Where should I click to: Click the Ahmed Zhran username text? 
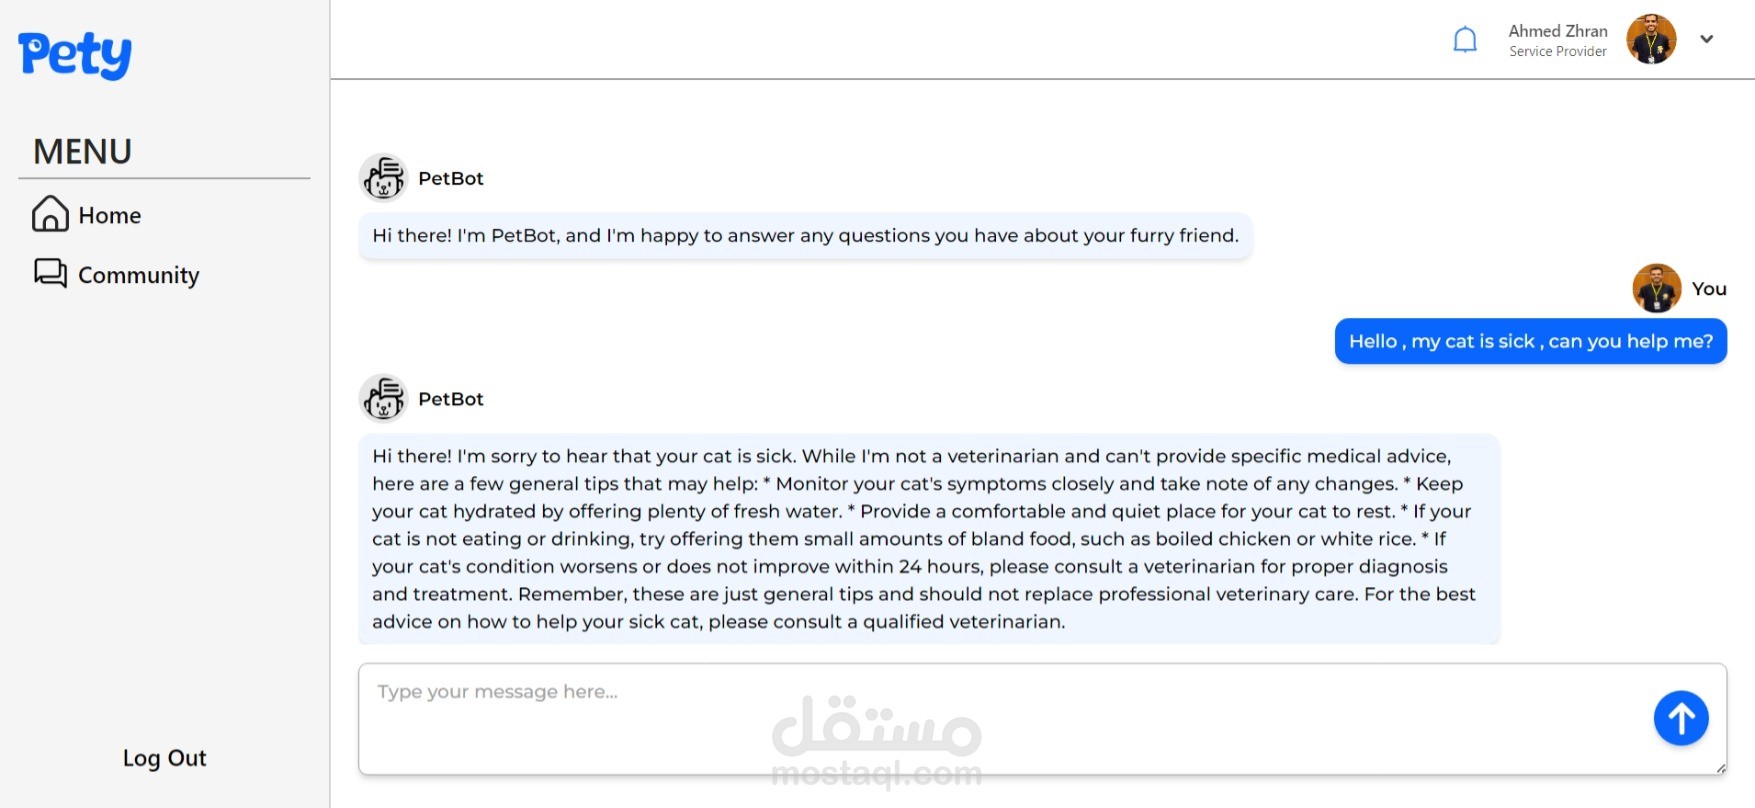coord(1557,31)
